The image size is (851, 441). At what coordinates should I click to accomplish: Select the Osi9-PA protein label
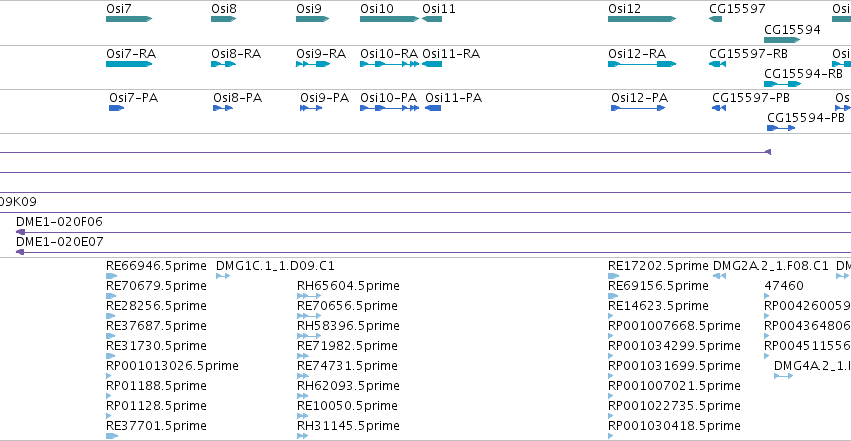pyautogui.click(x=325, y=98)
